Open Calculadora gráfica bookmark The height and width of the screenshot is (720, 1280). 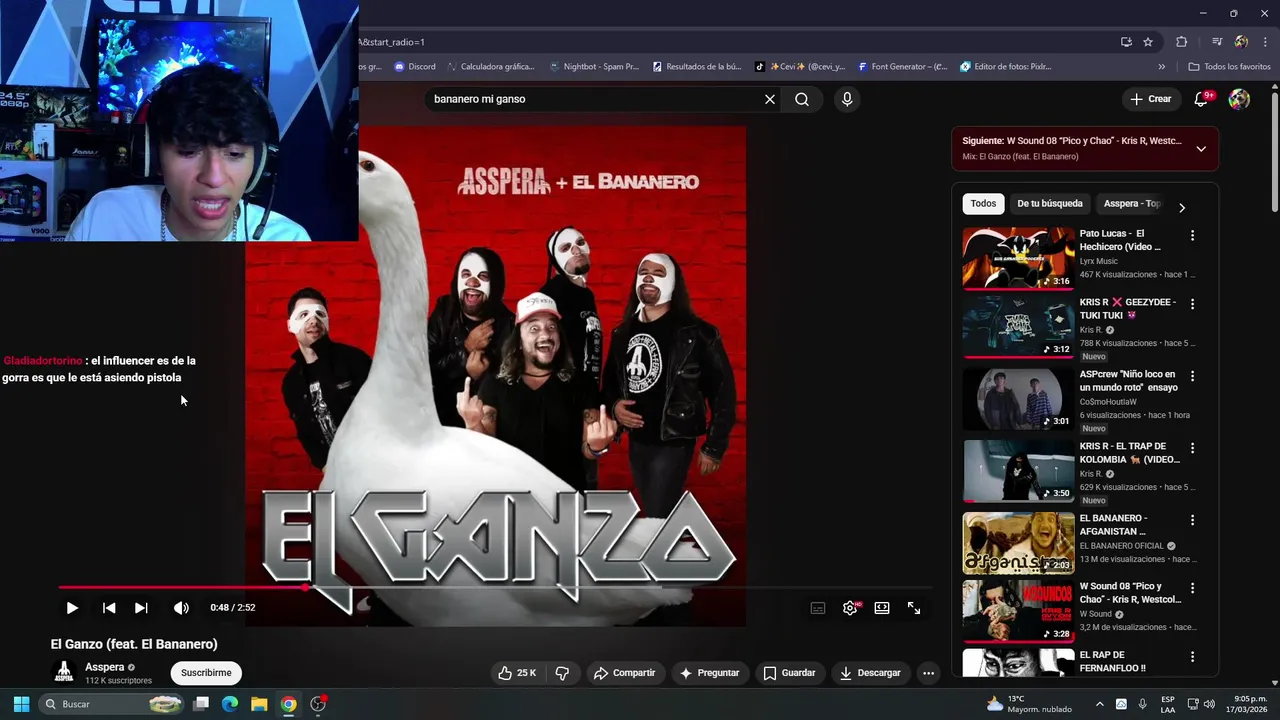pos(491,67)
